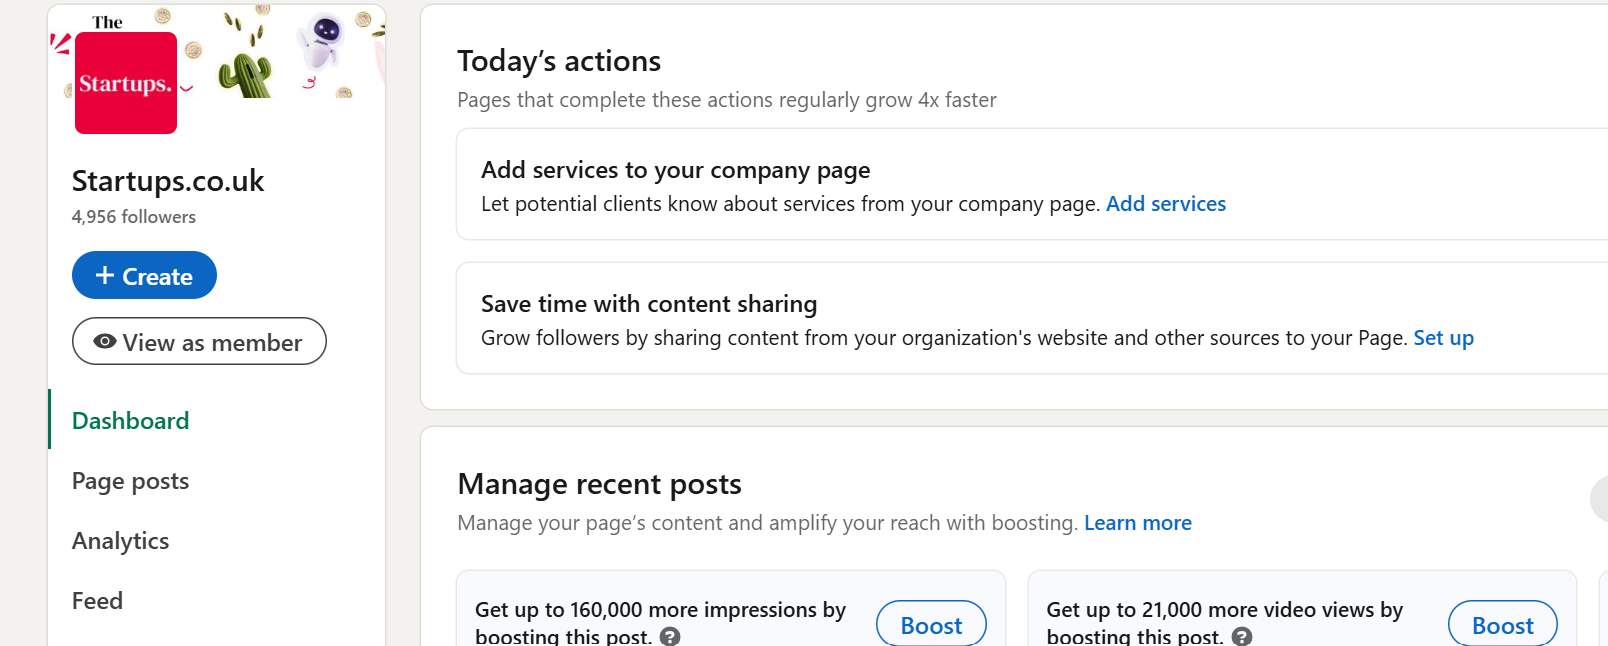Click help icon beside impressions post
1608x646 pixels.
670,636
